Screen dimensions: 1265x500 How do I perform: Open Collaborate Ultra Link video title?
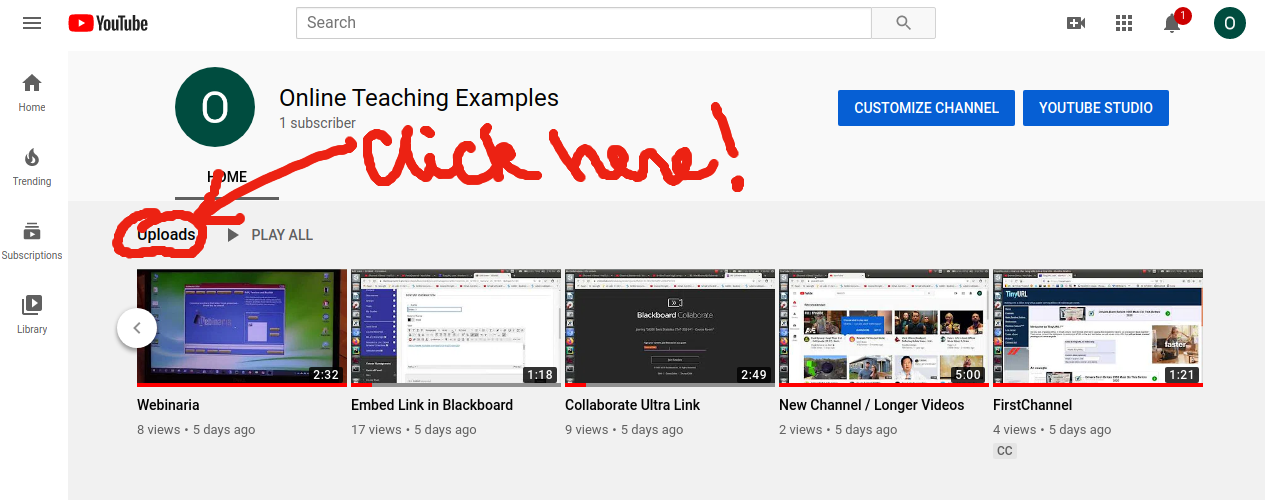[632, 405]
